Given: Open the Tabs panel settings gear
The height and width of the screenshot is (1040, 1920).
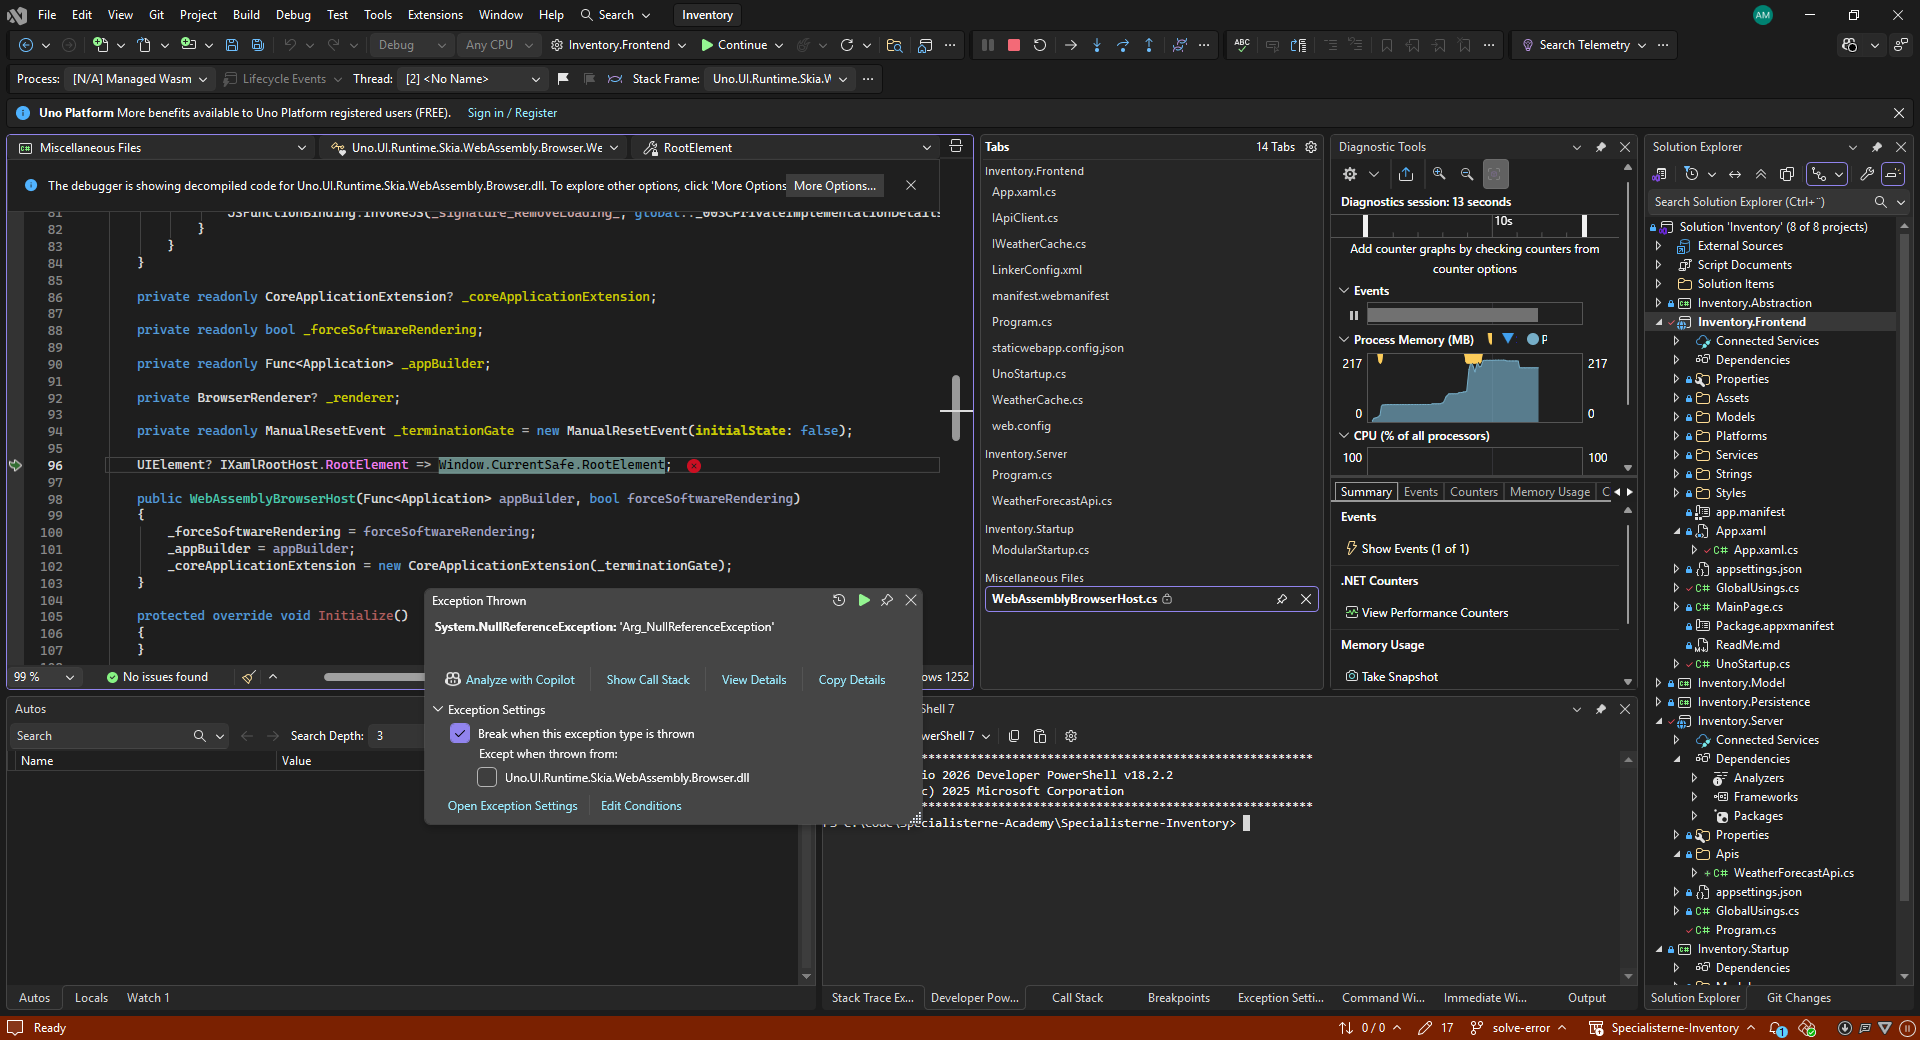Looking at the screenshot, I should coord(1311,147).
